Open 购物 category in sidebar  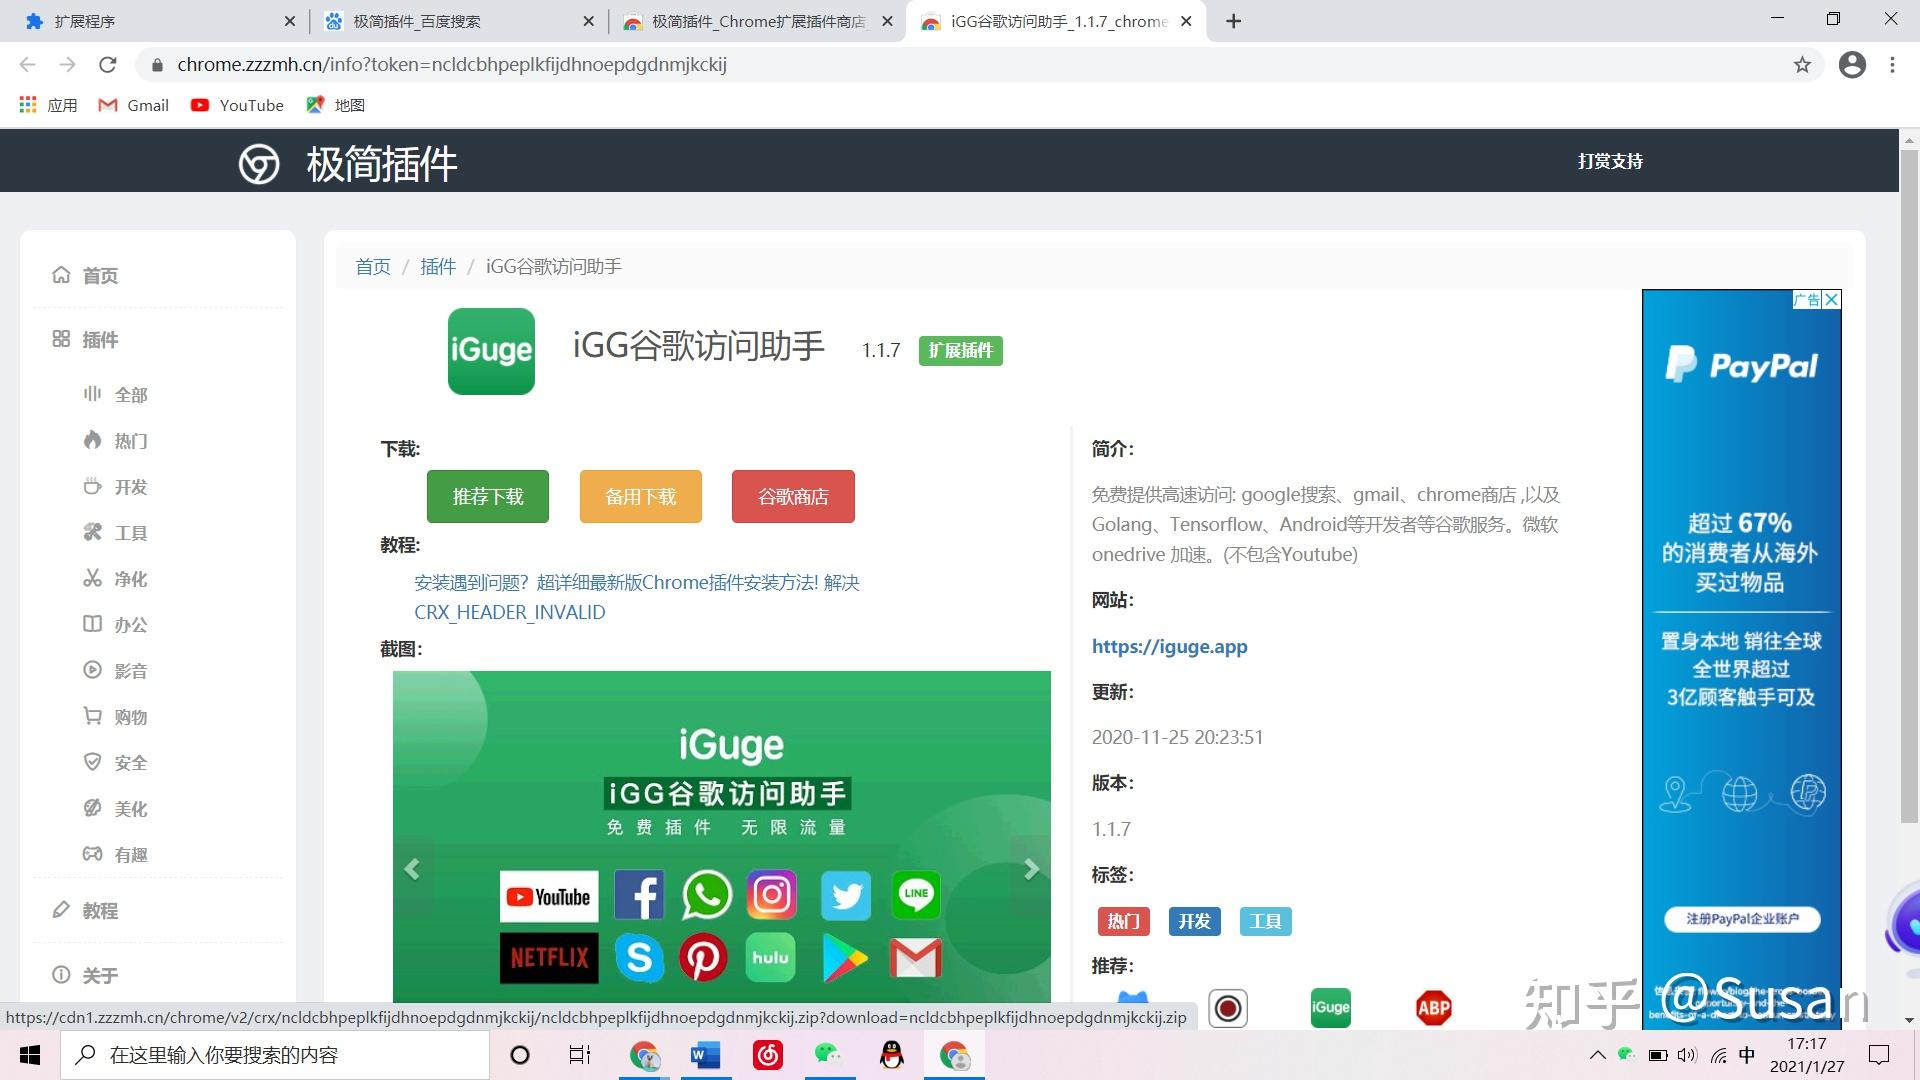click(115, 717)
